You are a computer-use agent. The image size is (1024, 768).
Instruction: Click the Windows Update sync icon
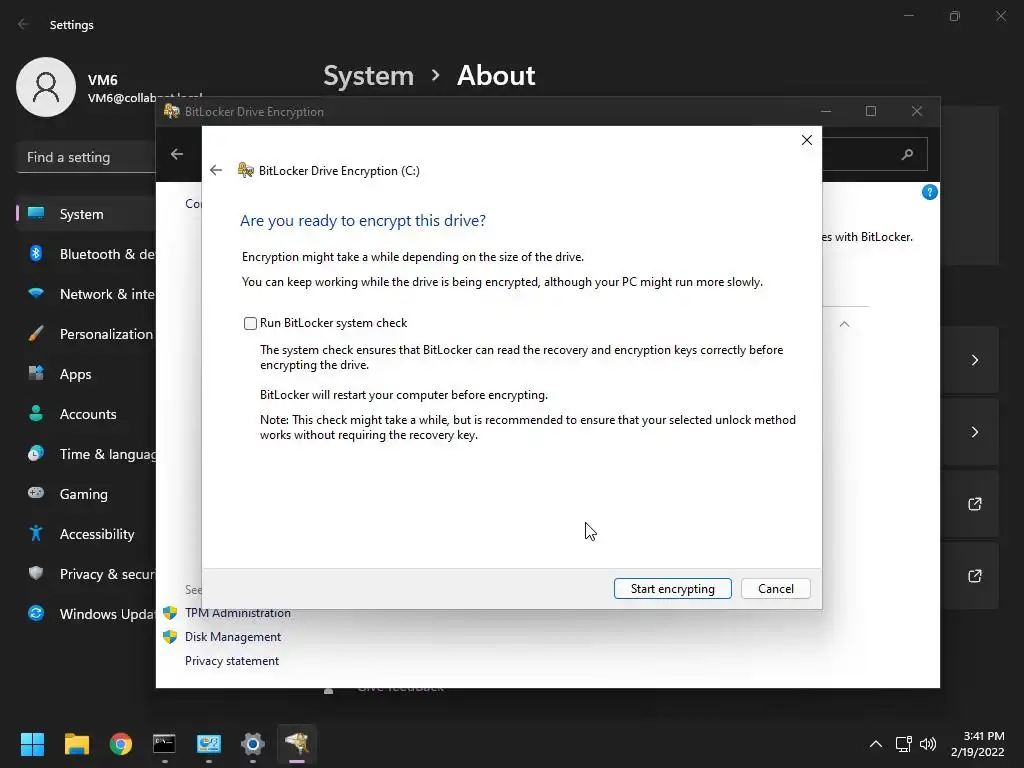36,613
